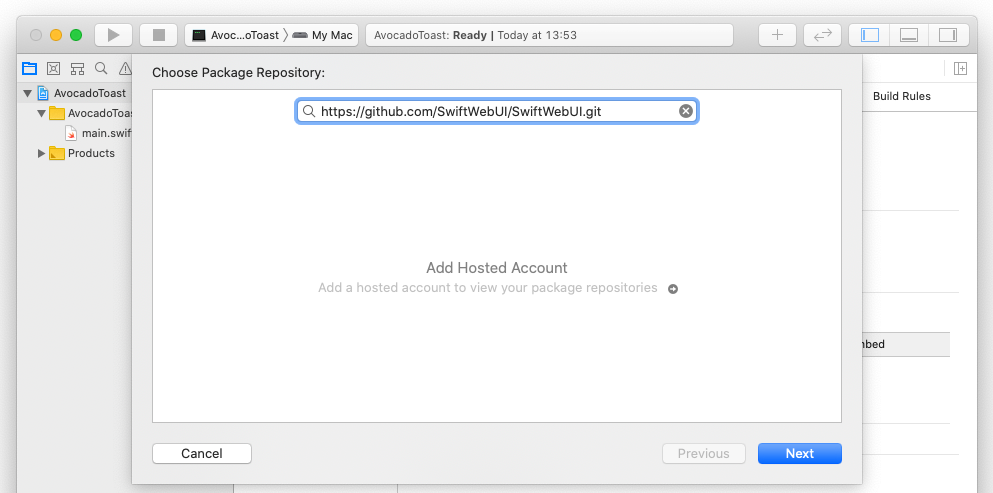Open the Project navigator folder icon
Image resolution: width=993 pixels, height=493 pixels.
point(29,68)
